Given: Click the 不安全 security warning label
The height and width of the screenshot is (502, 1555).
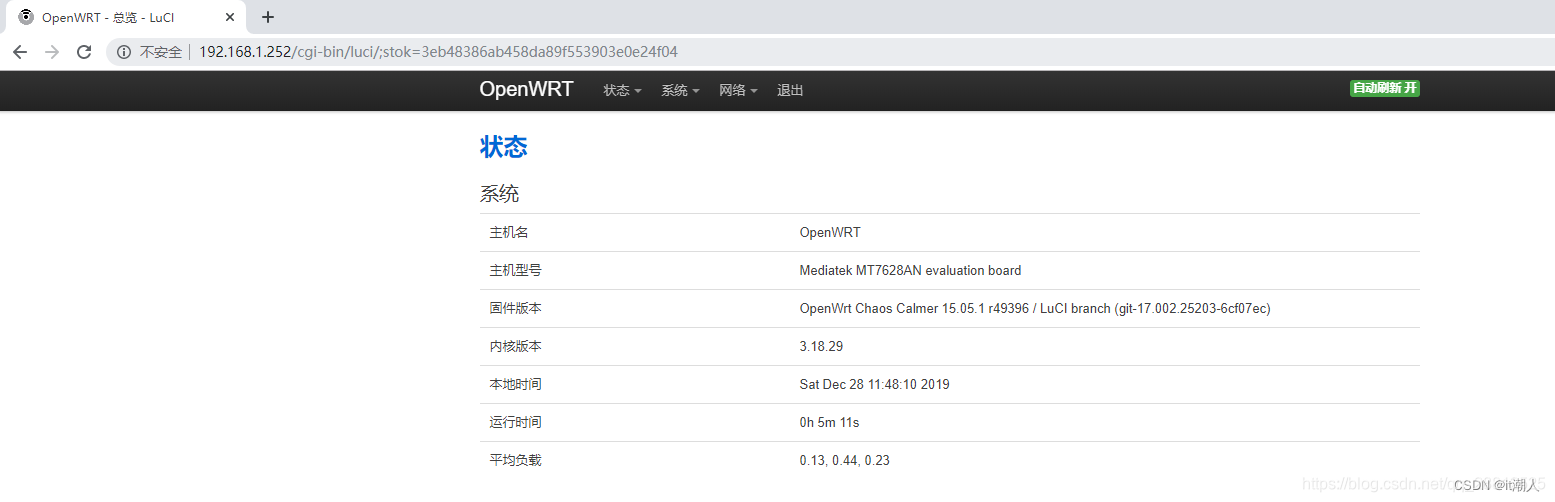Looking at the screenshot, I should [x=161, y=52].
